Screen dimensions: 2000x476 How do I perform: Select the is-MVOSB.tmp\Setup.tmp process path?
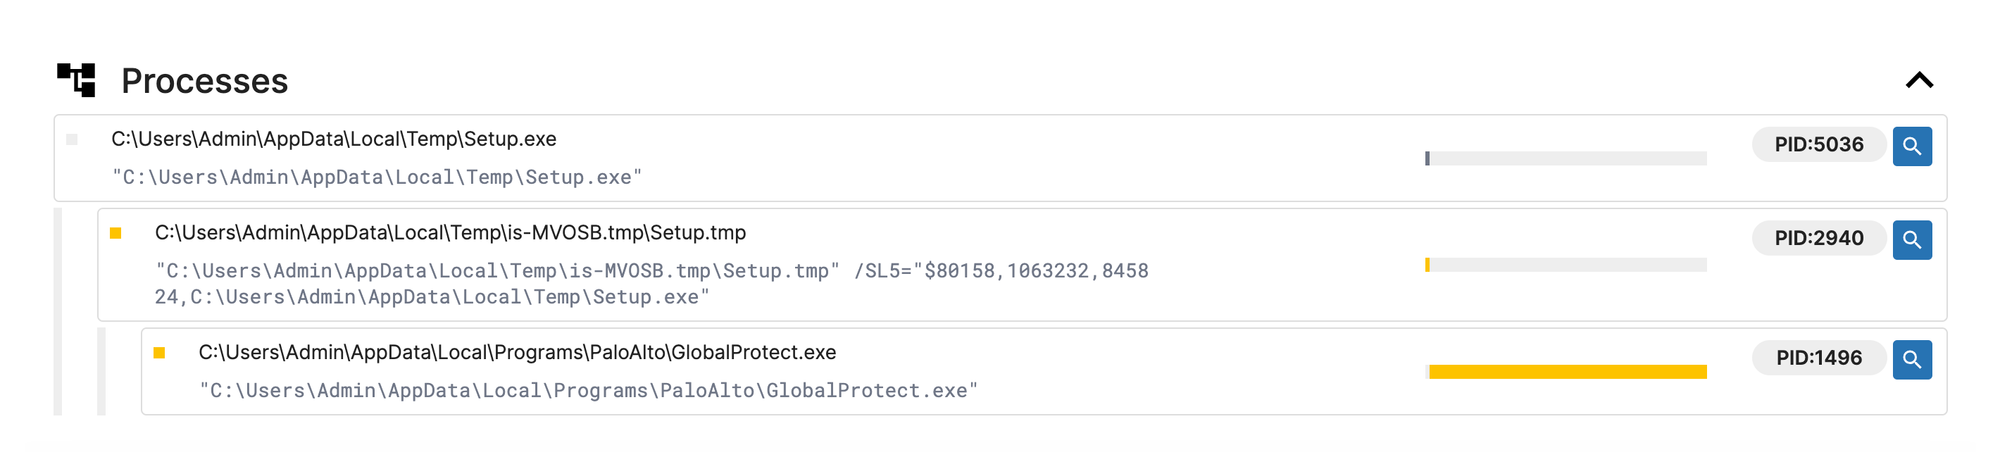pos(451,233)
